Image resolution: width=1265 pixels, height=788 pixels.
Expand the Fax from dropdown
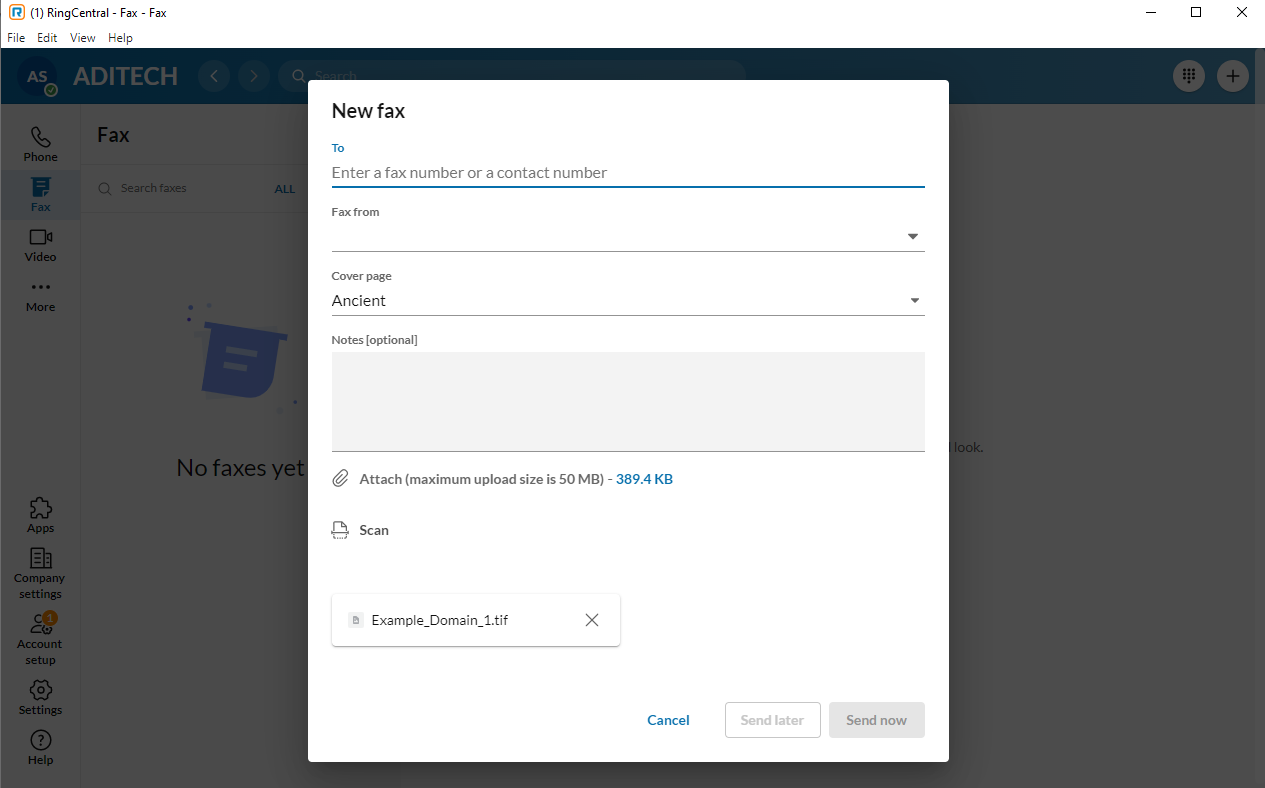point(912,237)
